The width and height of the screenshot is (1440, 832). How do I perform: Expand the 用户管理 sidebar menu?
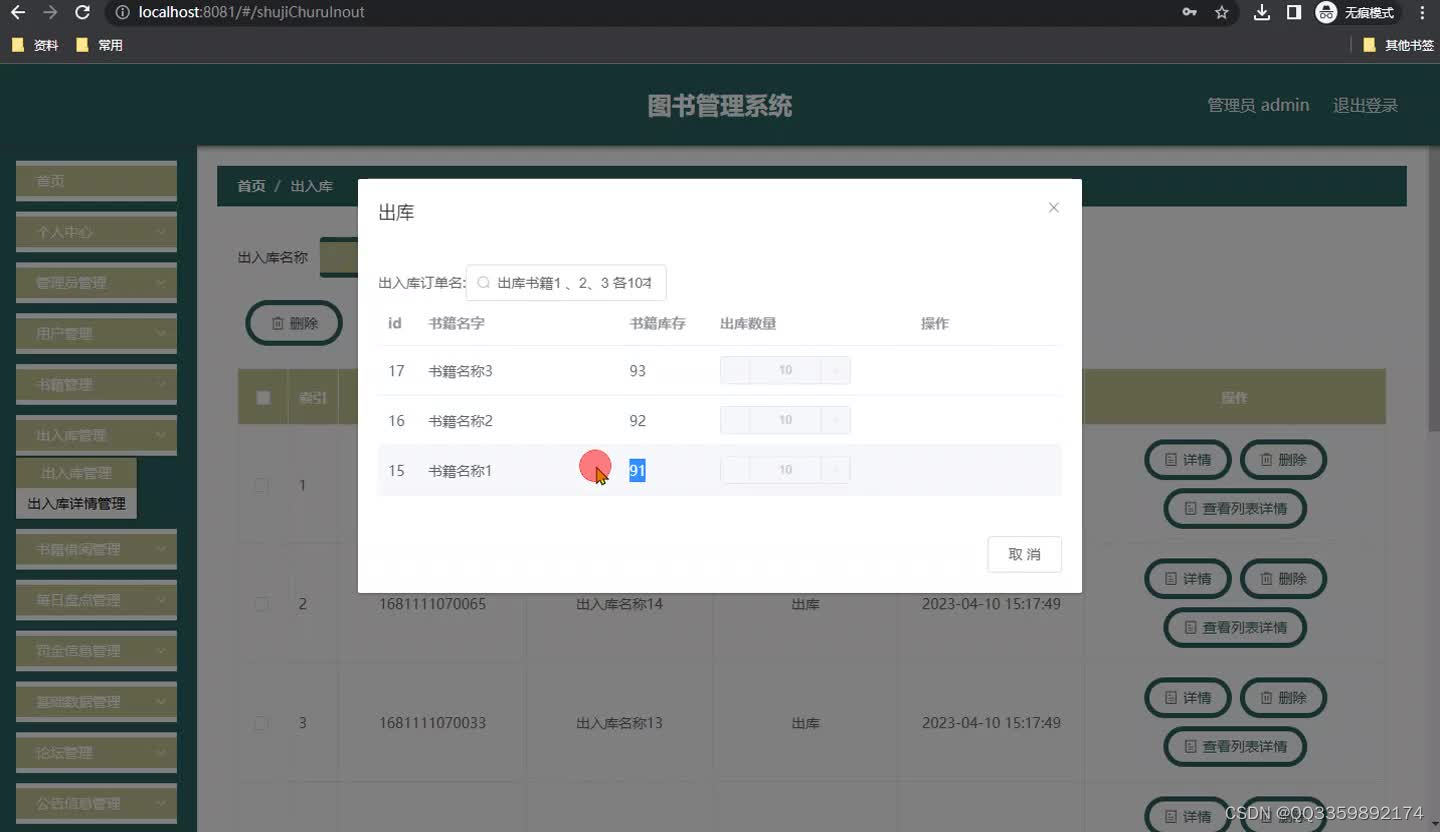(x=96, y=334)
